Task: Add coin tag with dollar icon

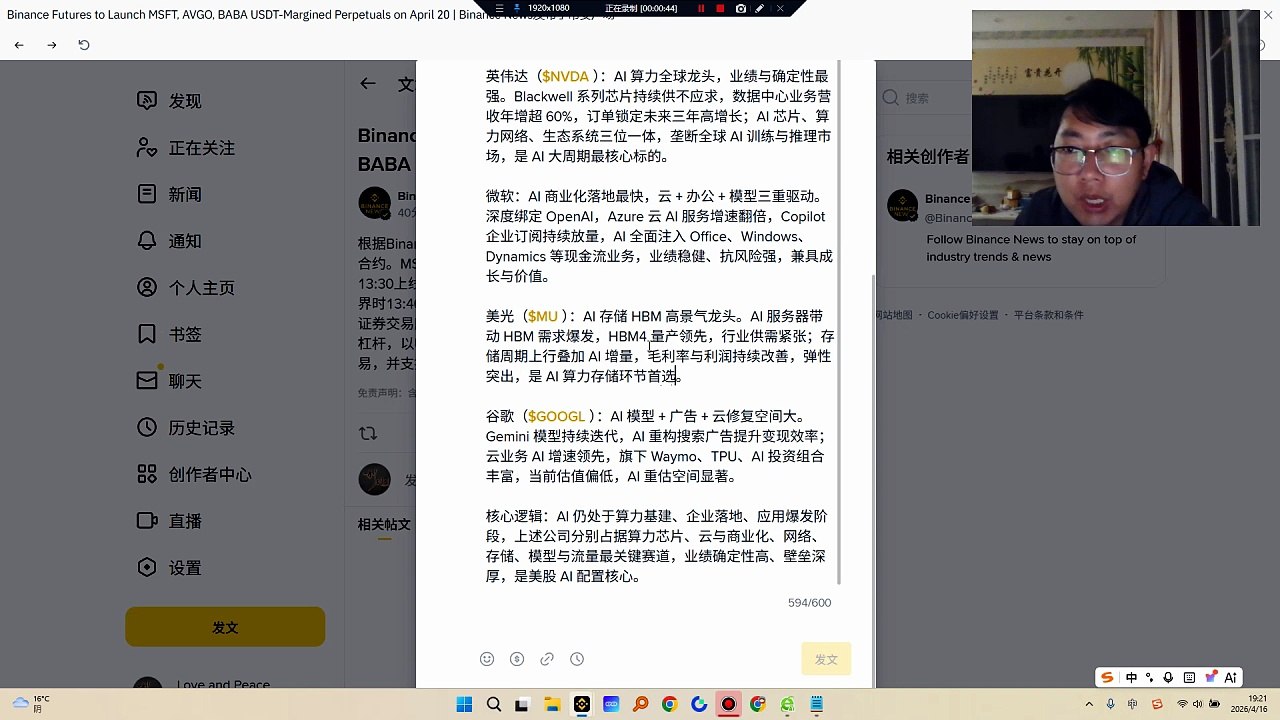Action: tap(517, 659)
